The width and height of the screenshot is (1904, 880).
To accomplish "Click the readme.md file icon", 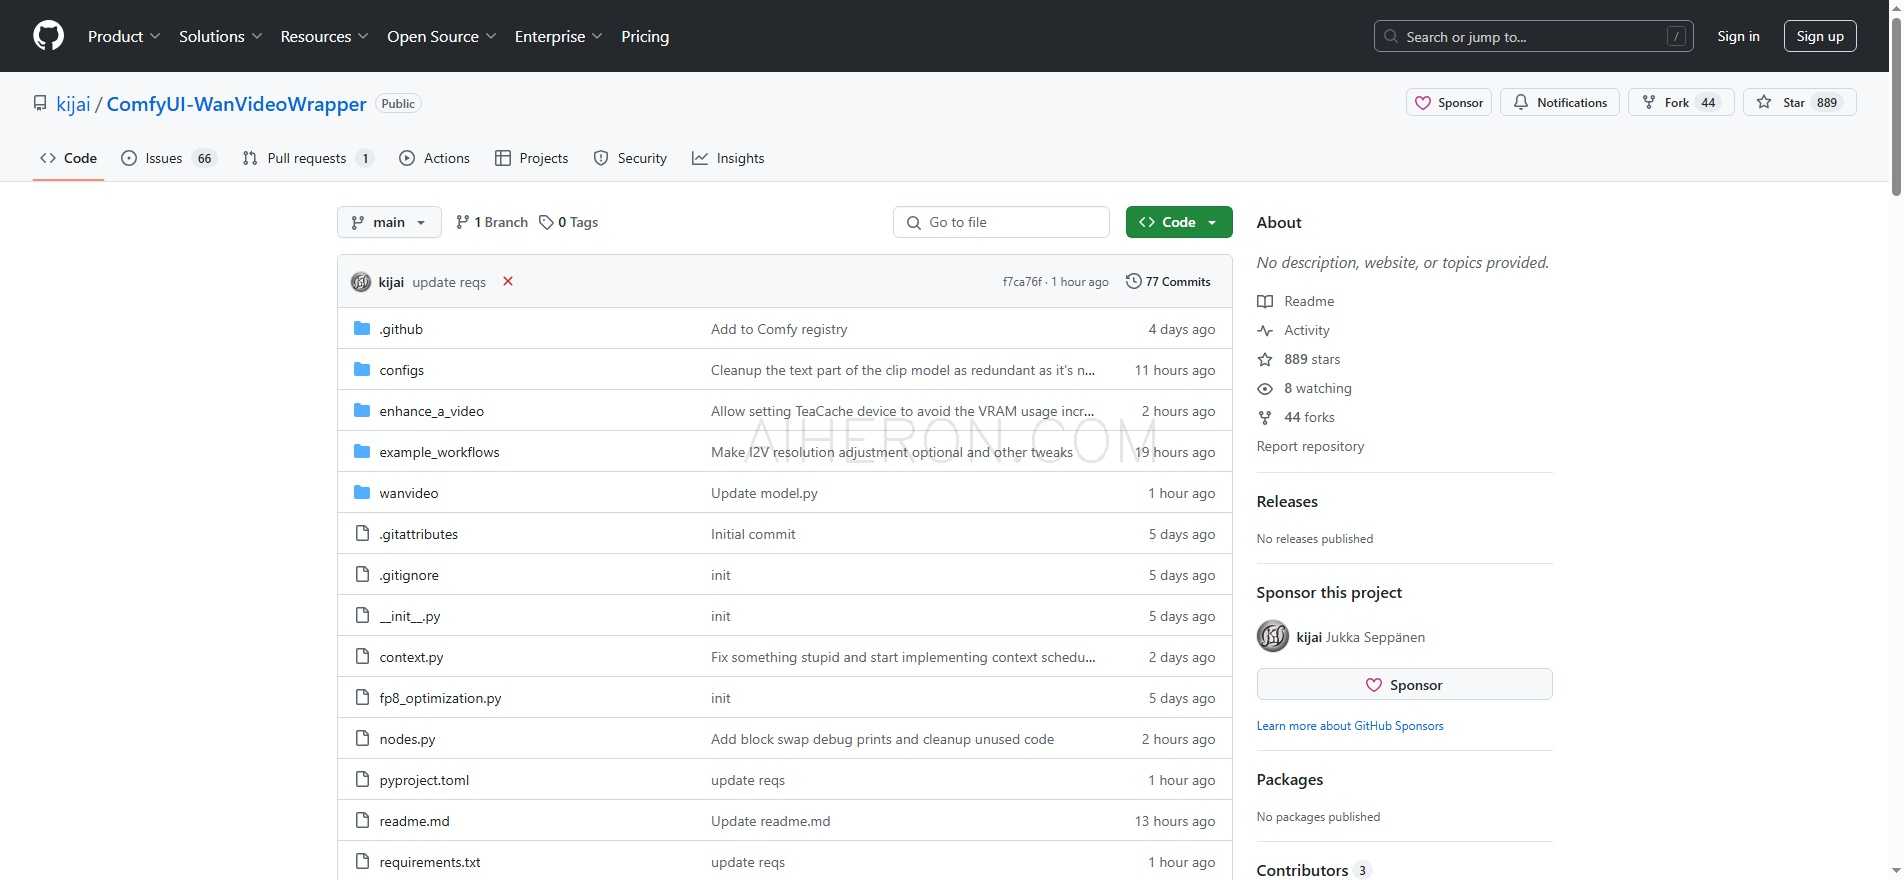I will click(362, 821).
